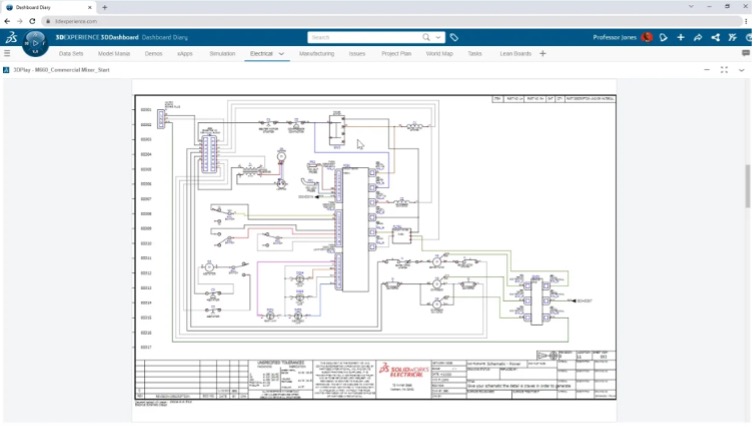The image size is (753, 428).
Task: Expand the 3DPlay widget chevron menu
Action: point(741,70)
